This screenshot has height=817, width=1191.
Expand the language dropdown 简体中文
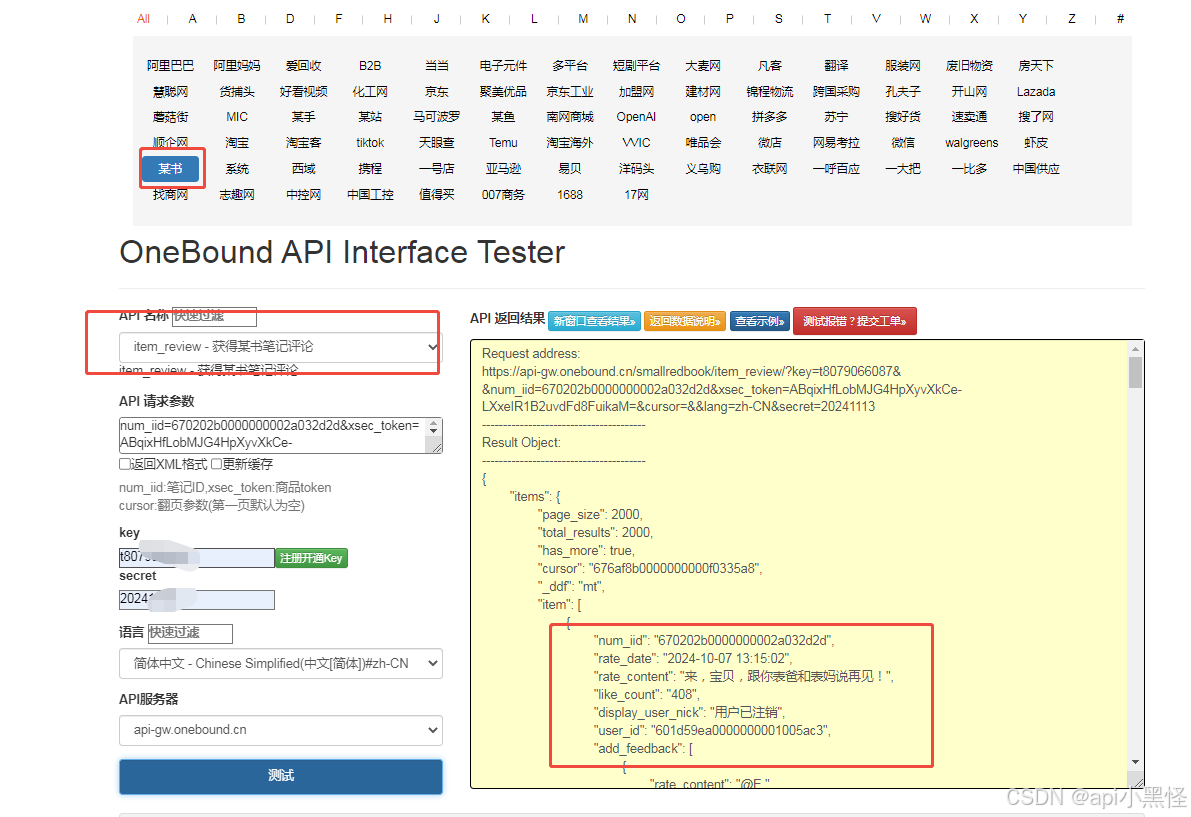(280, 664)
